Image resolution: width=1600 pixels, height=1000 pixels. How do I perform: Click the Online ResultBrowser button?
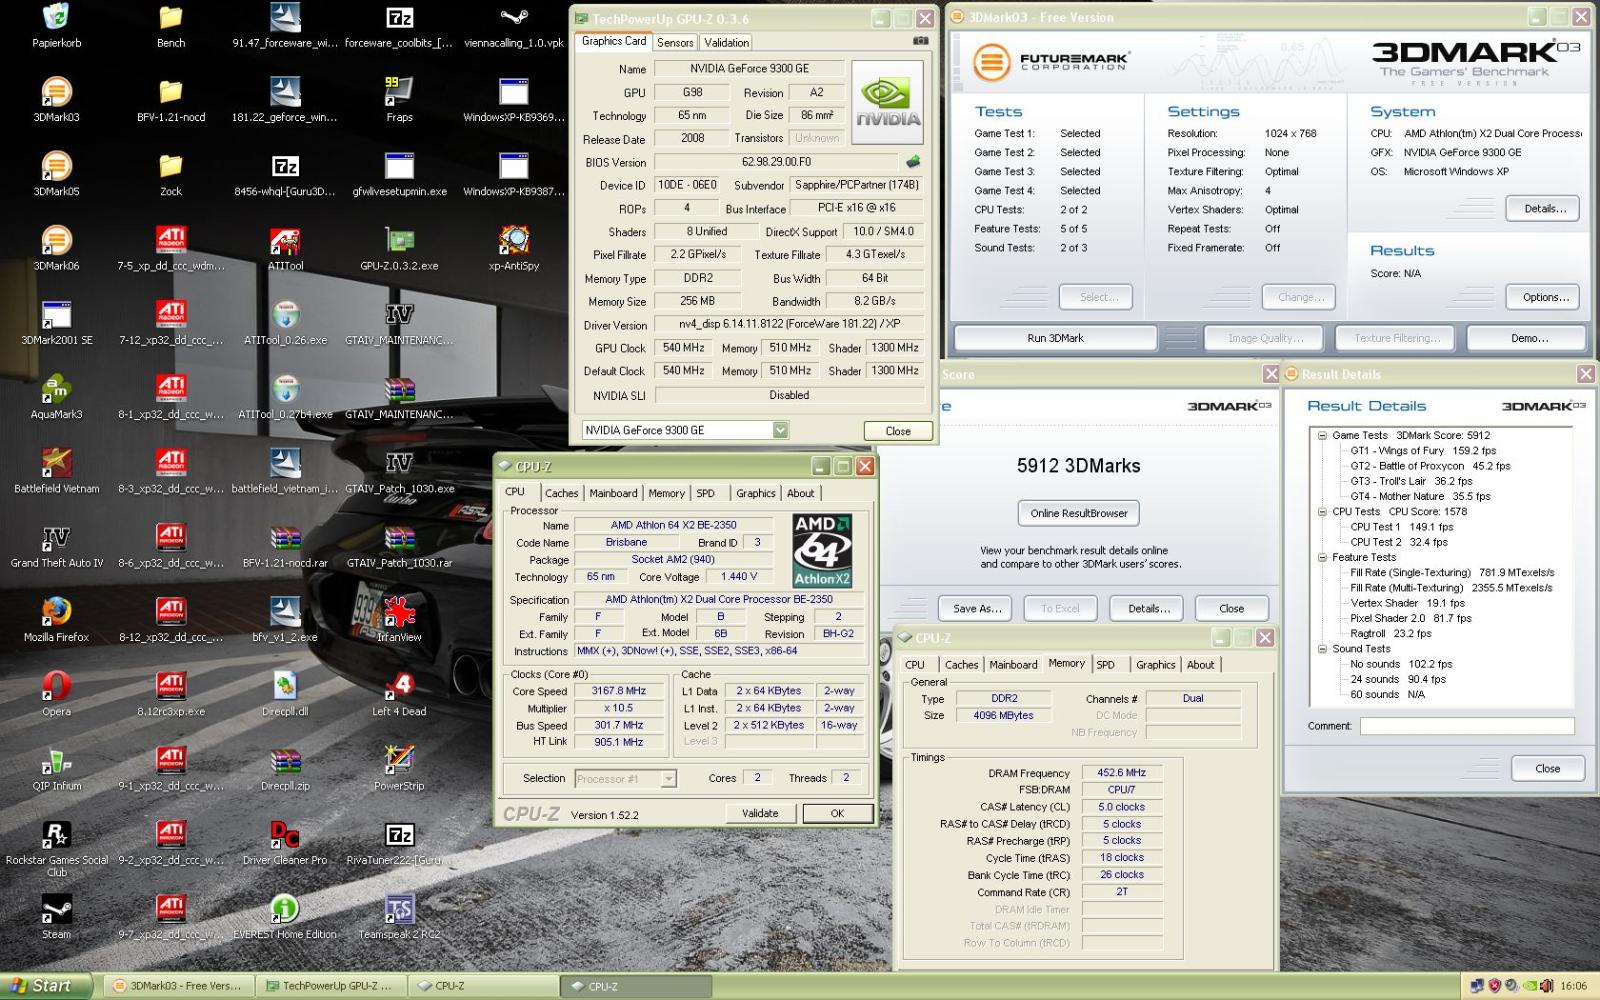point(1079,513)
